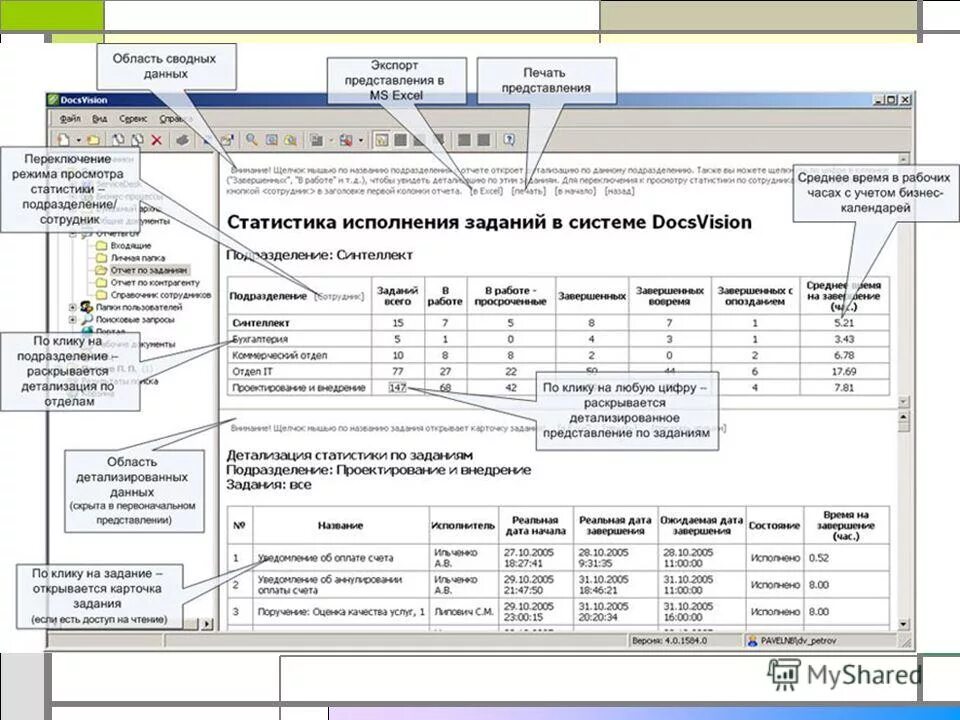Click the Название column header in details table
The image size is (960, 720).
click(340, 525)
